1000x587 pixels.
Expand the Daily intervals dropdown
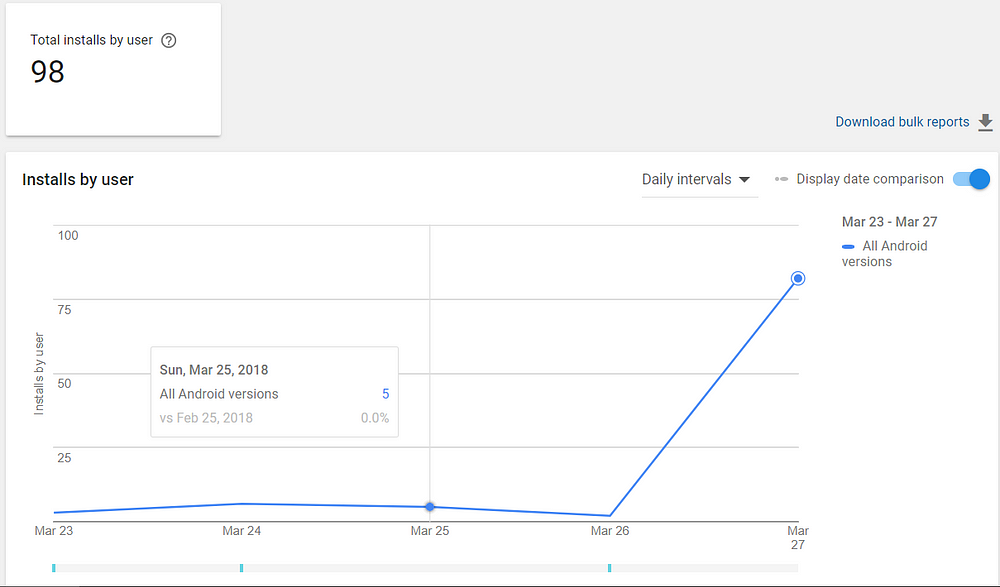point(697,180)
